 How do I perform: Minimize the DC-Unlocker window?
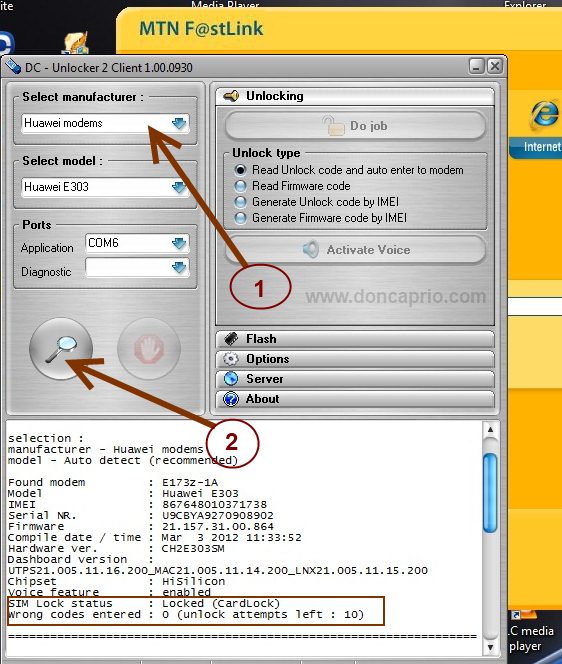(477, 66)
